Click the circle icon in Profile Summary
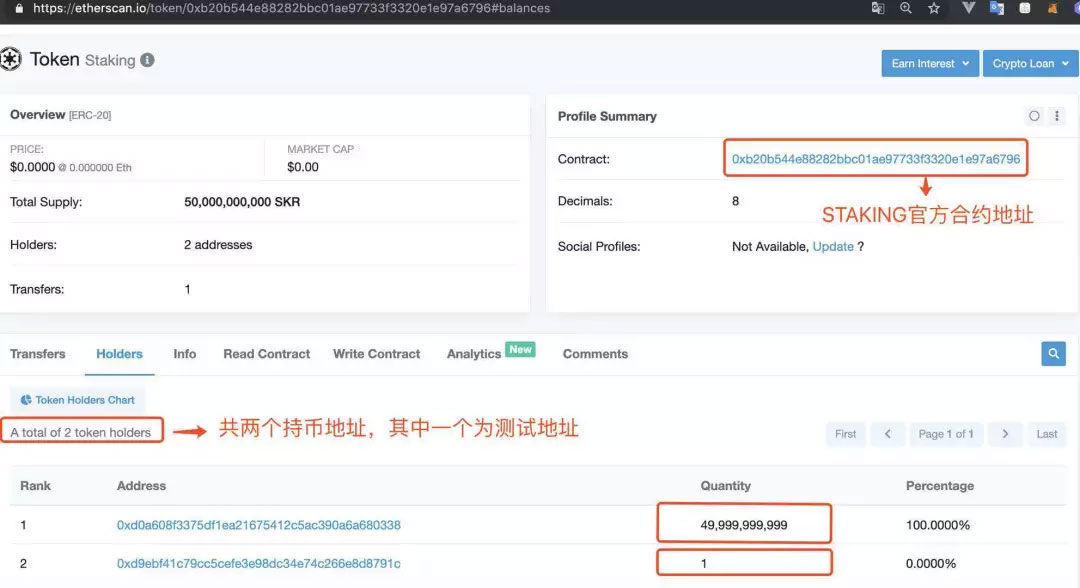Image resolution: width=1080 pixels, height=588 pixels. point(1034,116)
